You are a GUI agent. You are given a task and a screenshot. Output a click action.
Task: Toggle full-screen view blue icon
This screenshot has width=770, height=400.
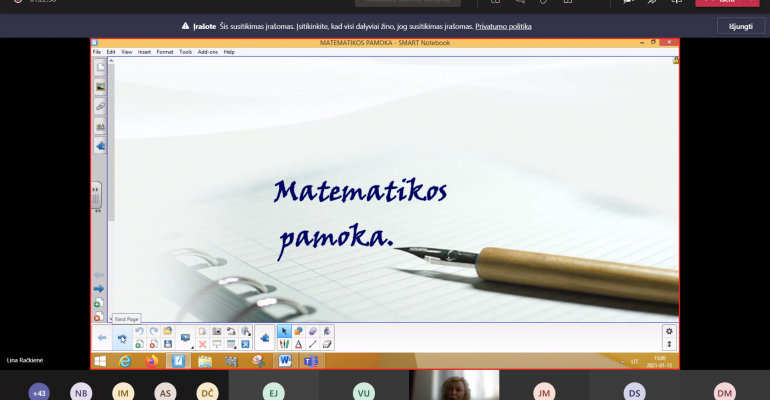pos(246,344)
